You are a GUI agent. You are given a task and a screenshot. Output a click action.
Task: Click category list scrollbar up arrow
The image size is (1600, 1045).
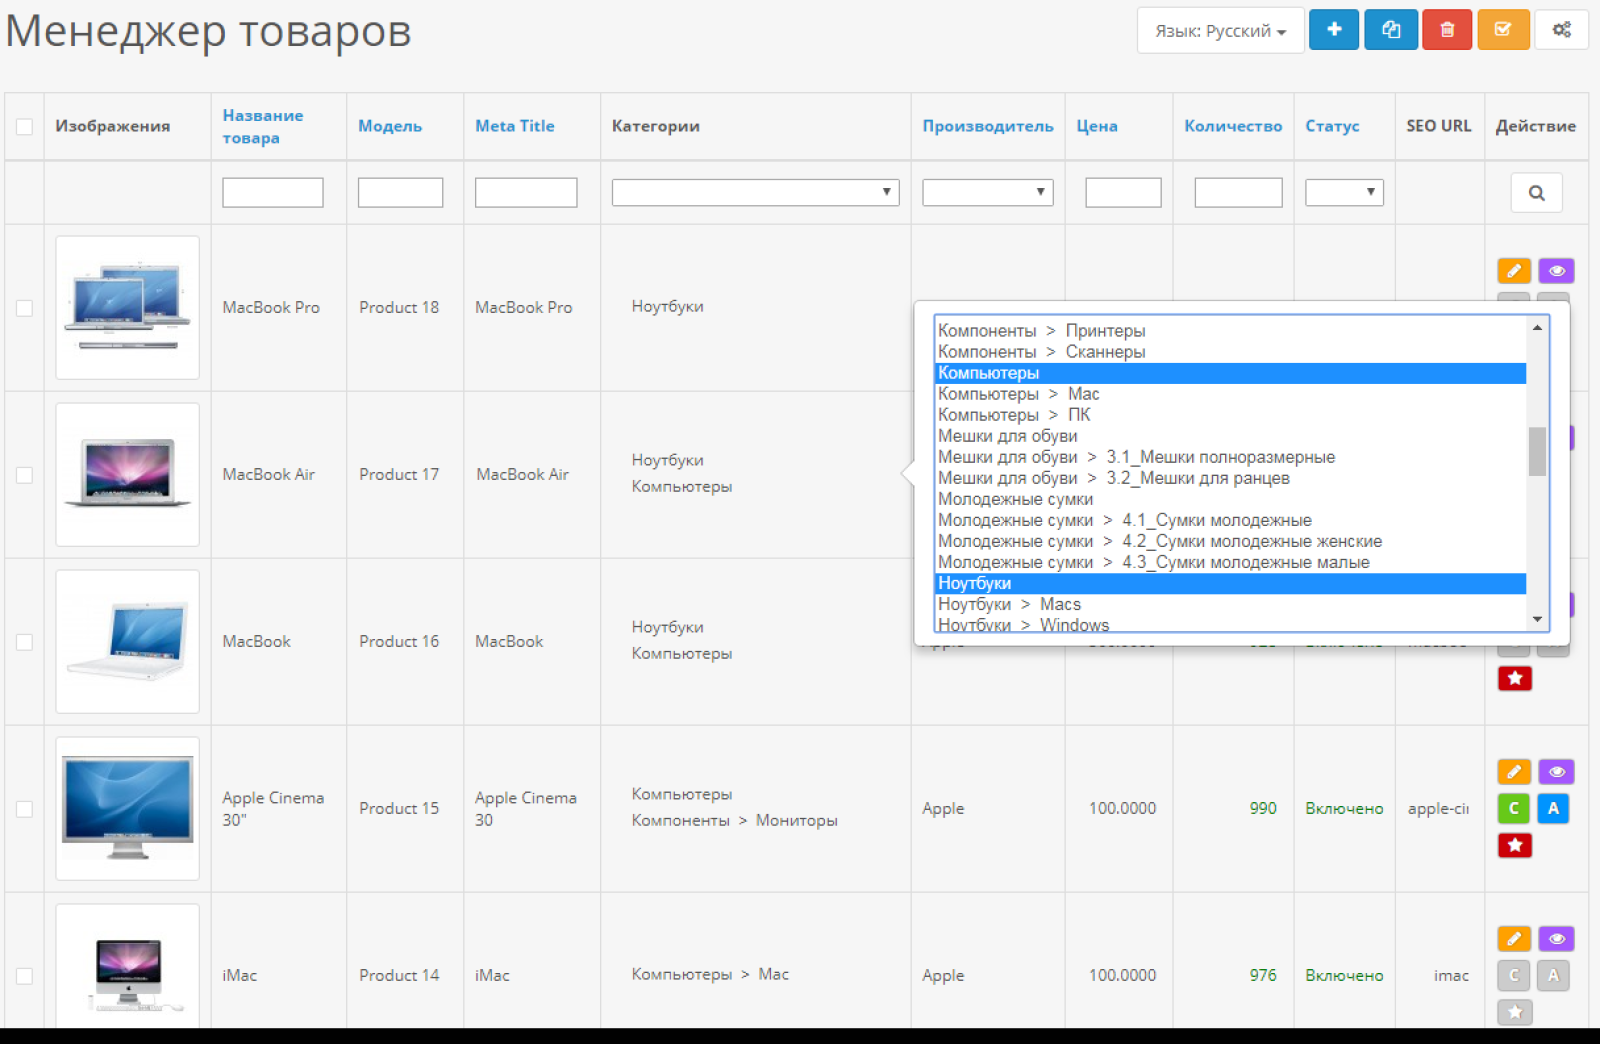1537,327
